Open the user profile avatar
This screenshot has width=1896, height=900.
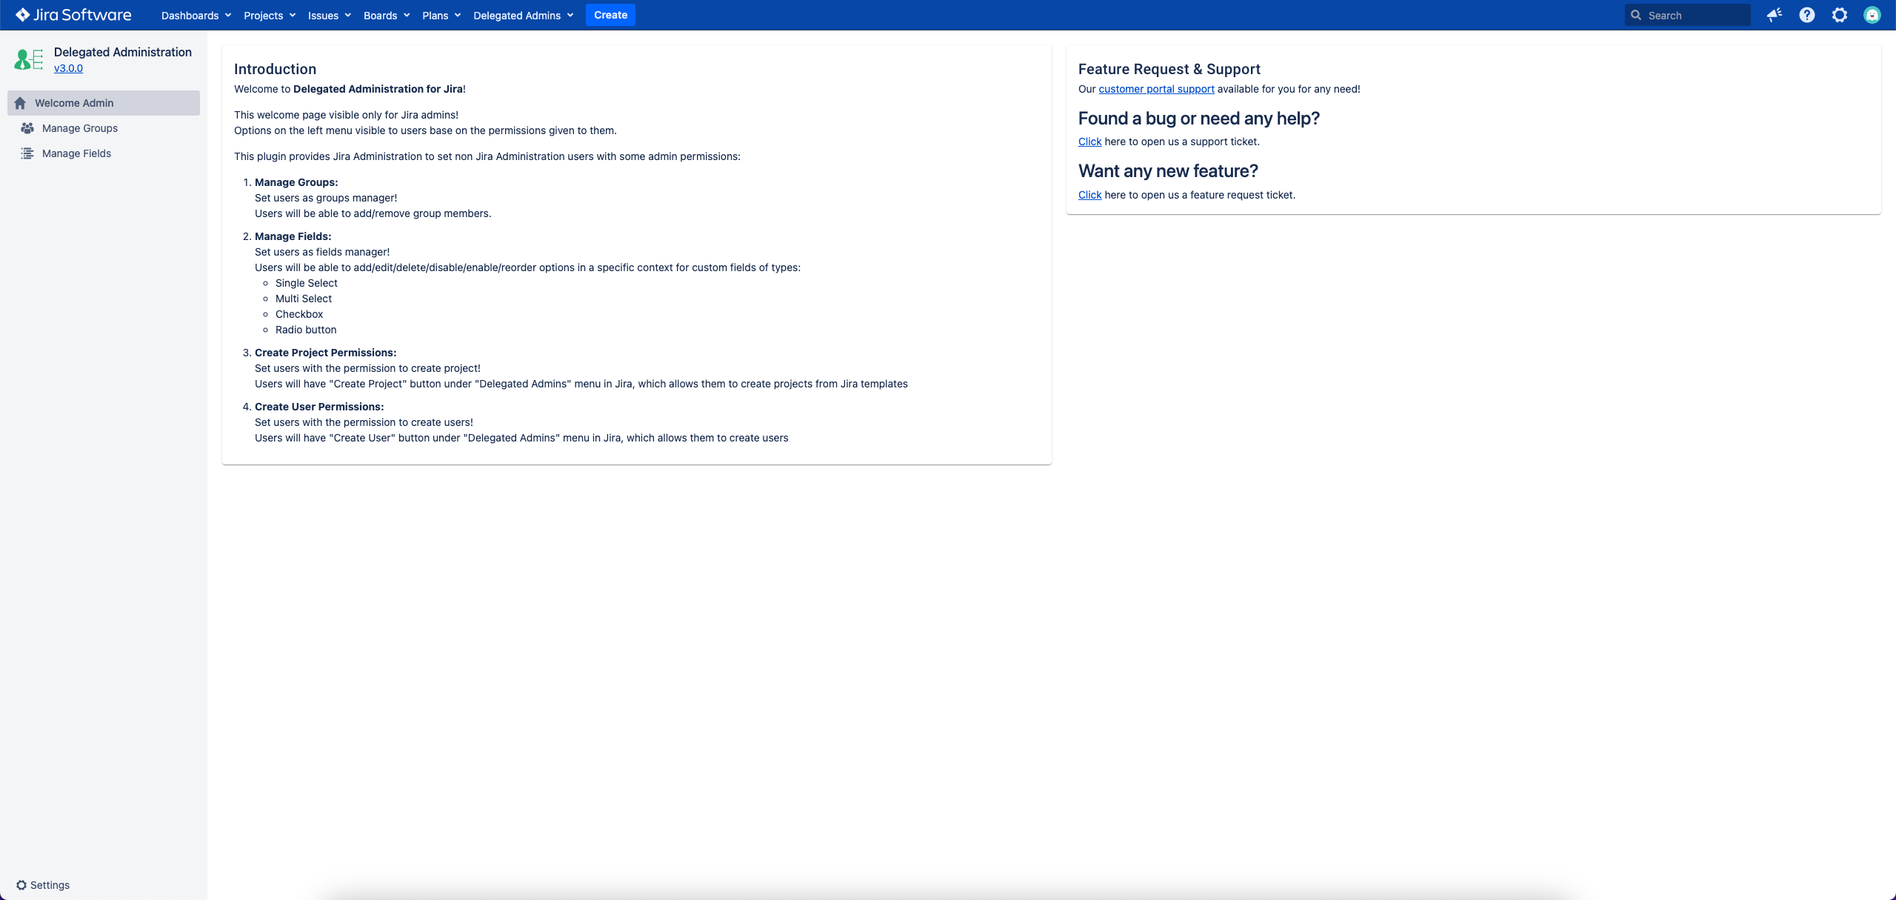point(1872,15)
